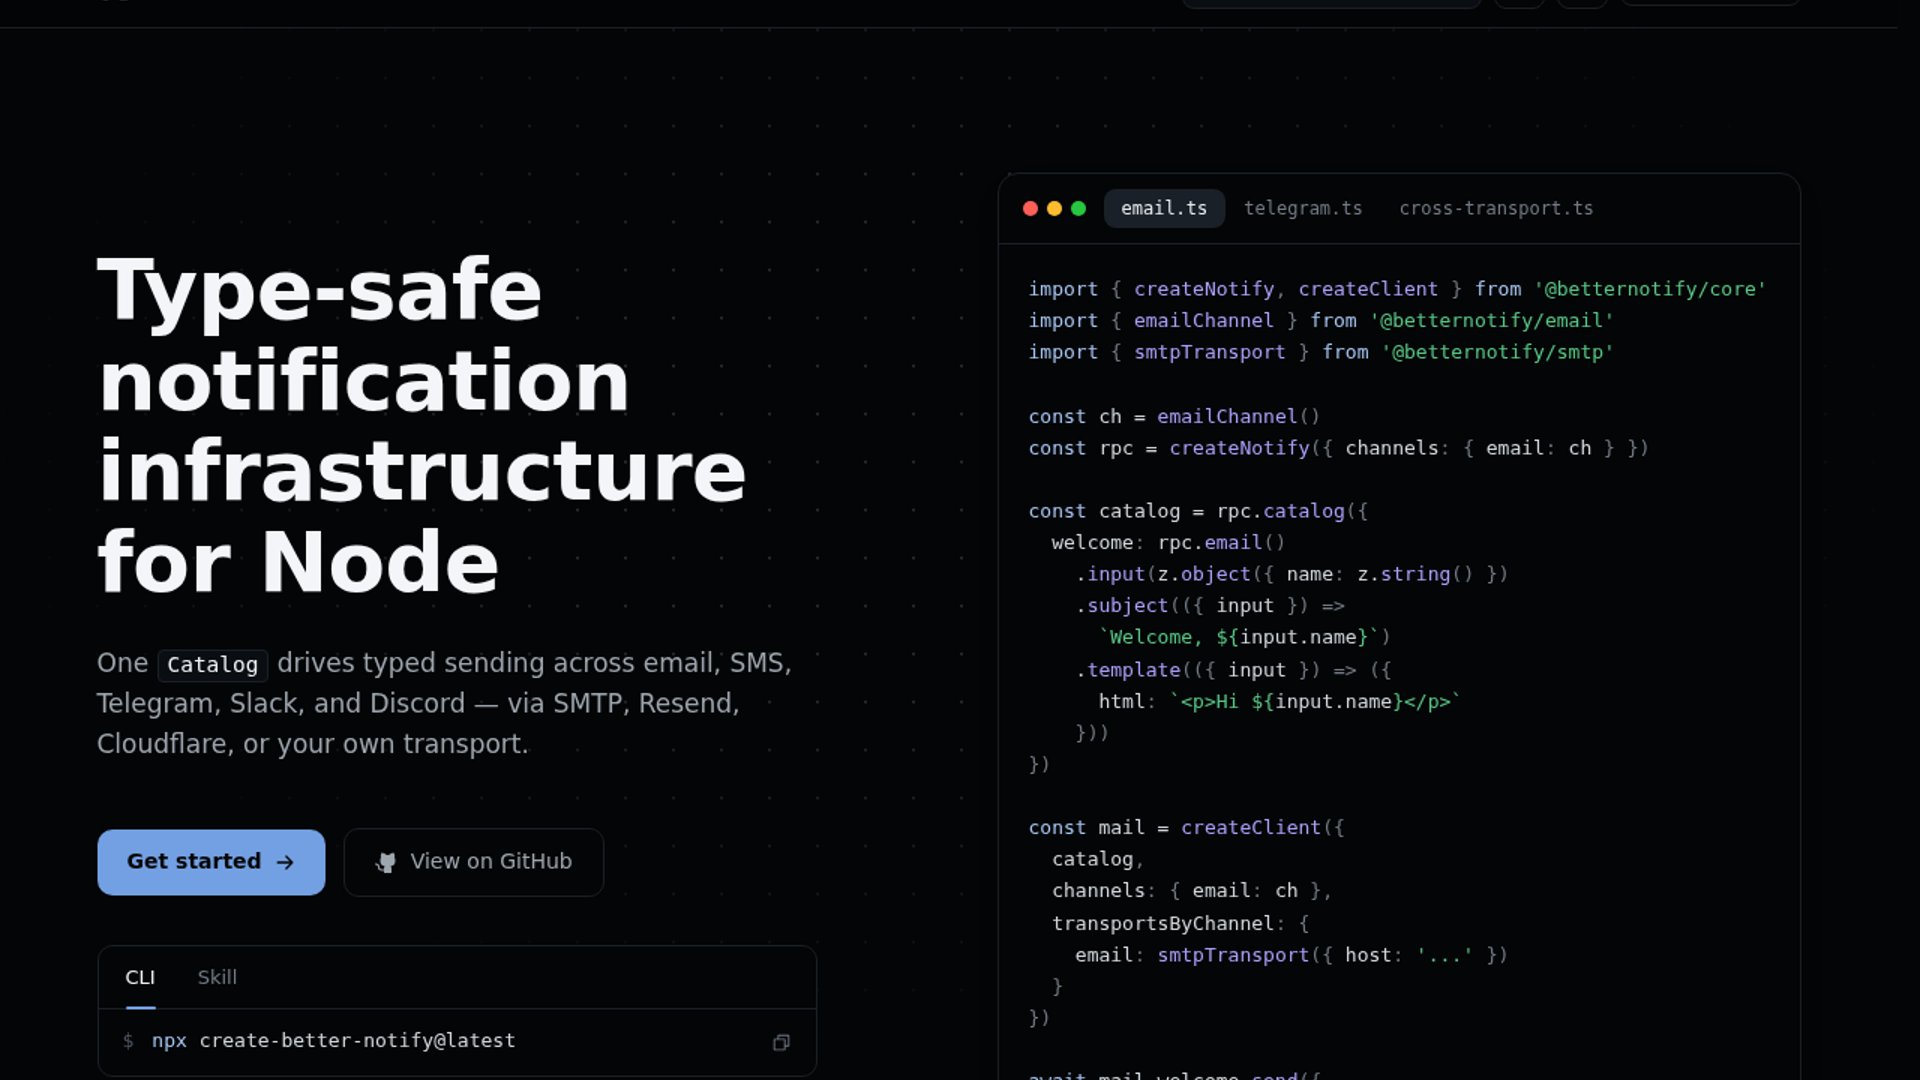This screenshot has width=1920, height=1080.
Task: Click the '.input(z.object' code line
Action: 1291,574
